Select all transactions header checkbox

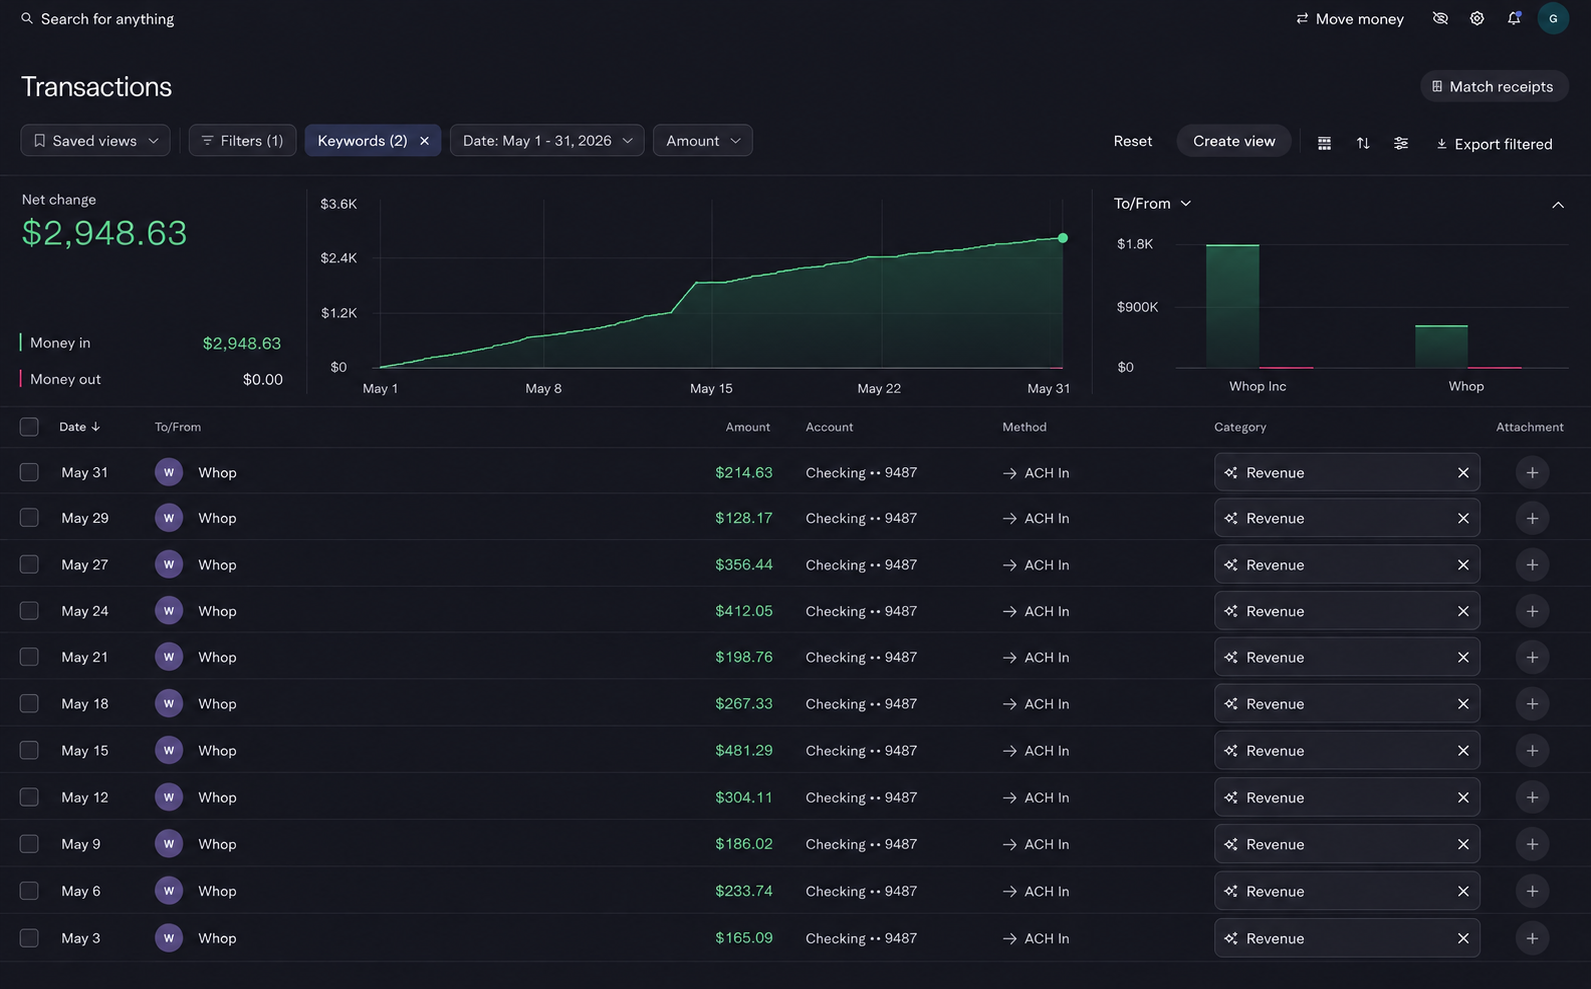point(29,427)
